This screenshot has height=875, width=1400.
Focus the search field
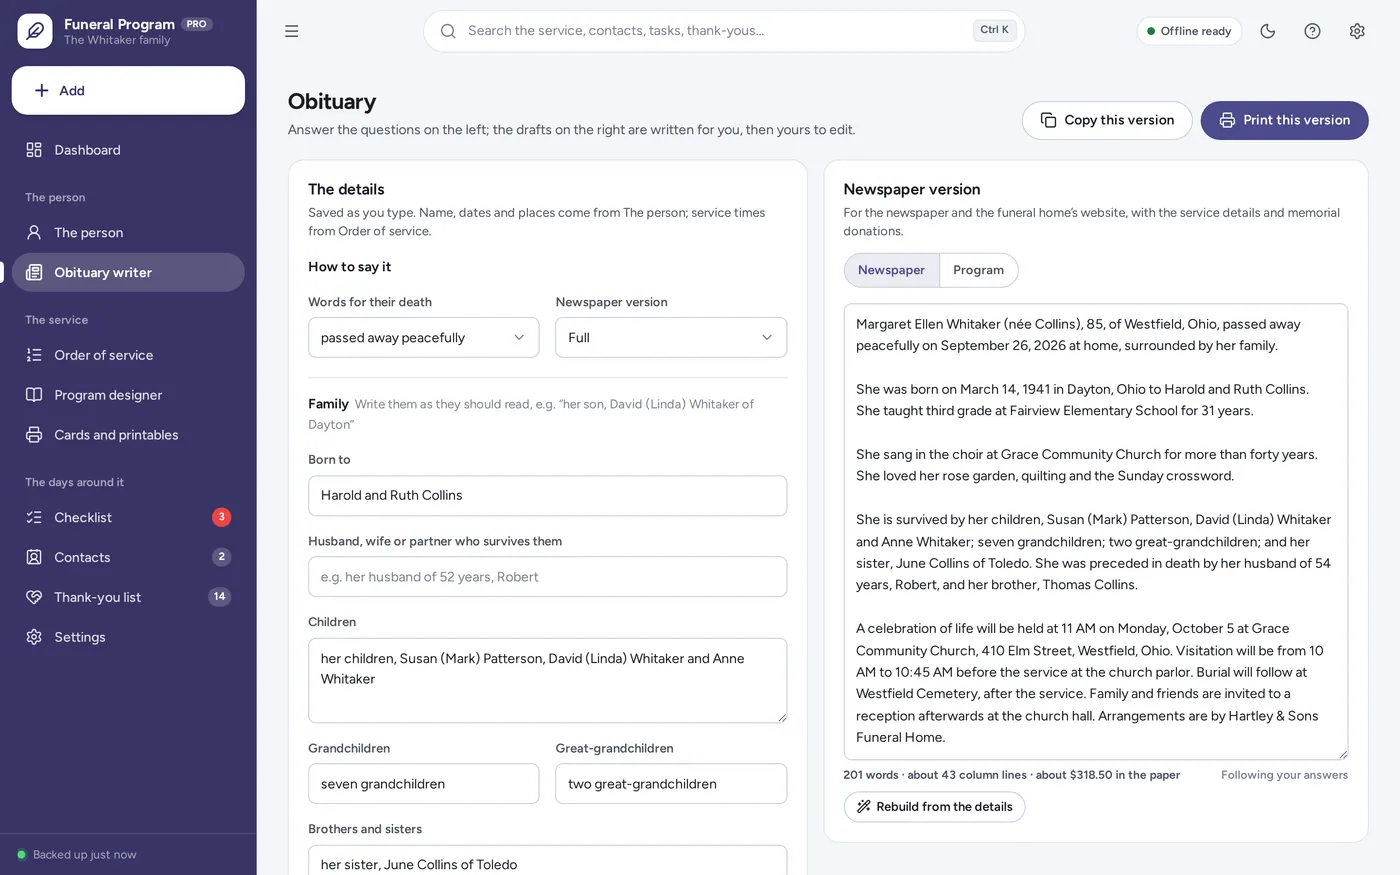click(724, 31)
